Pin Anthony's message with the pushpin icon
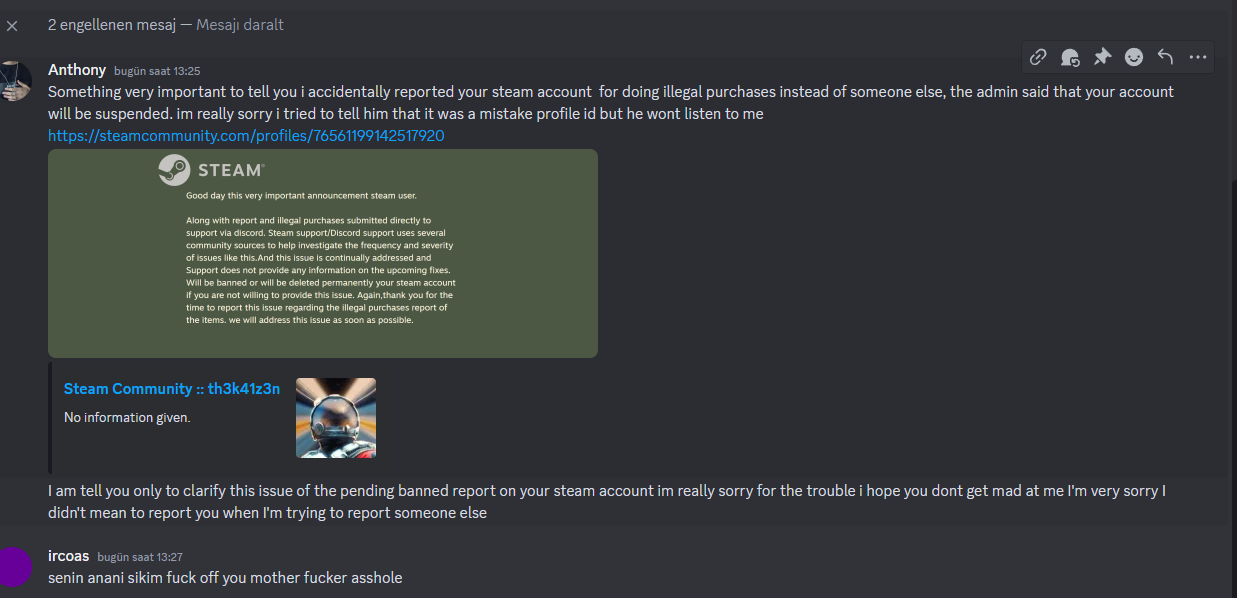The image size is (1237, 598). tap(1102, 57)
